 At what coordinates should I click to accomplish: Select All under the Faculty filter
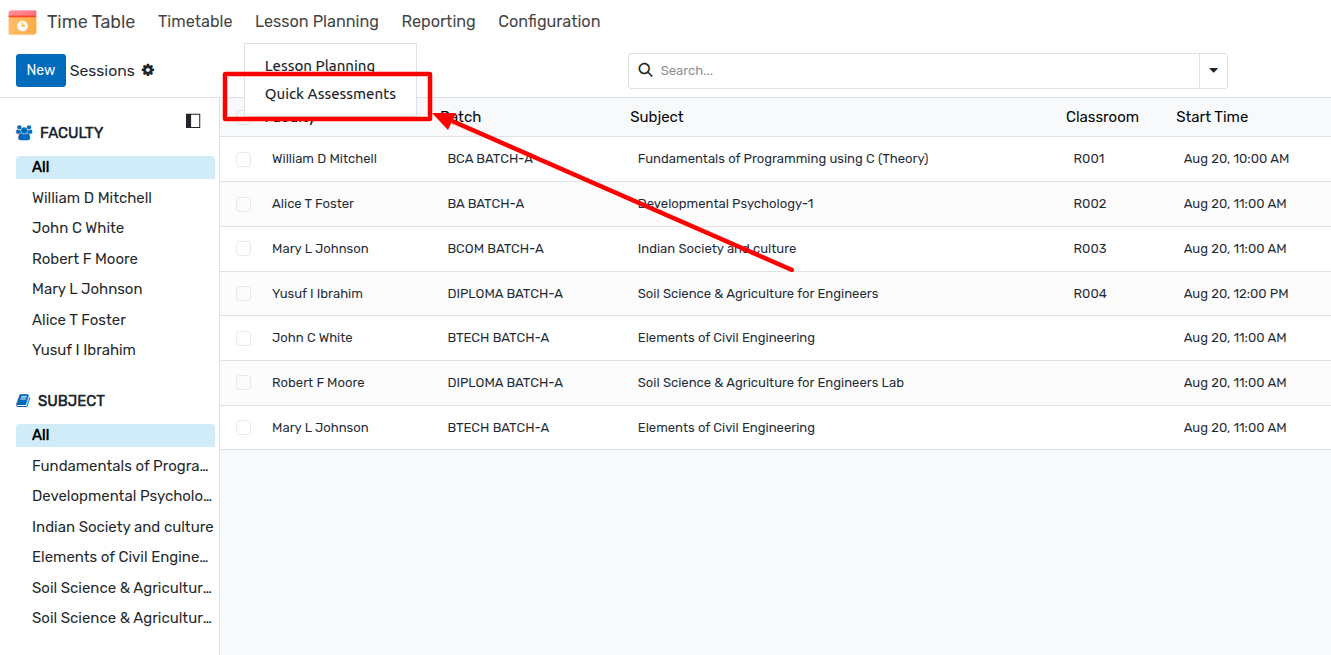point(115,167)
